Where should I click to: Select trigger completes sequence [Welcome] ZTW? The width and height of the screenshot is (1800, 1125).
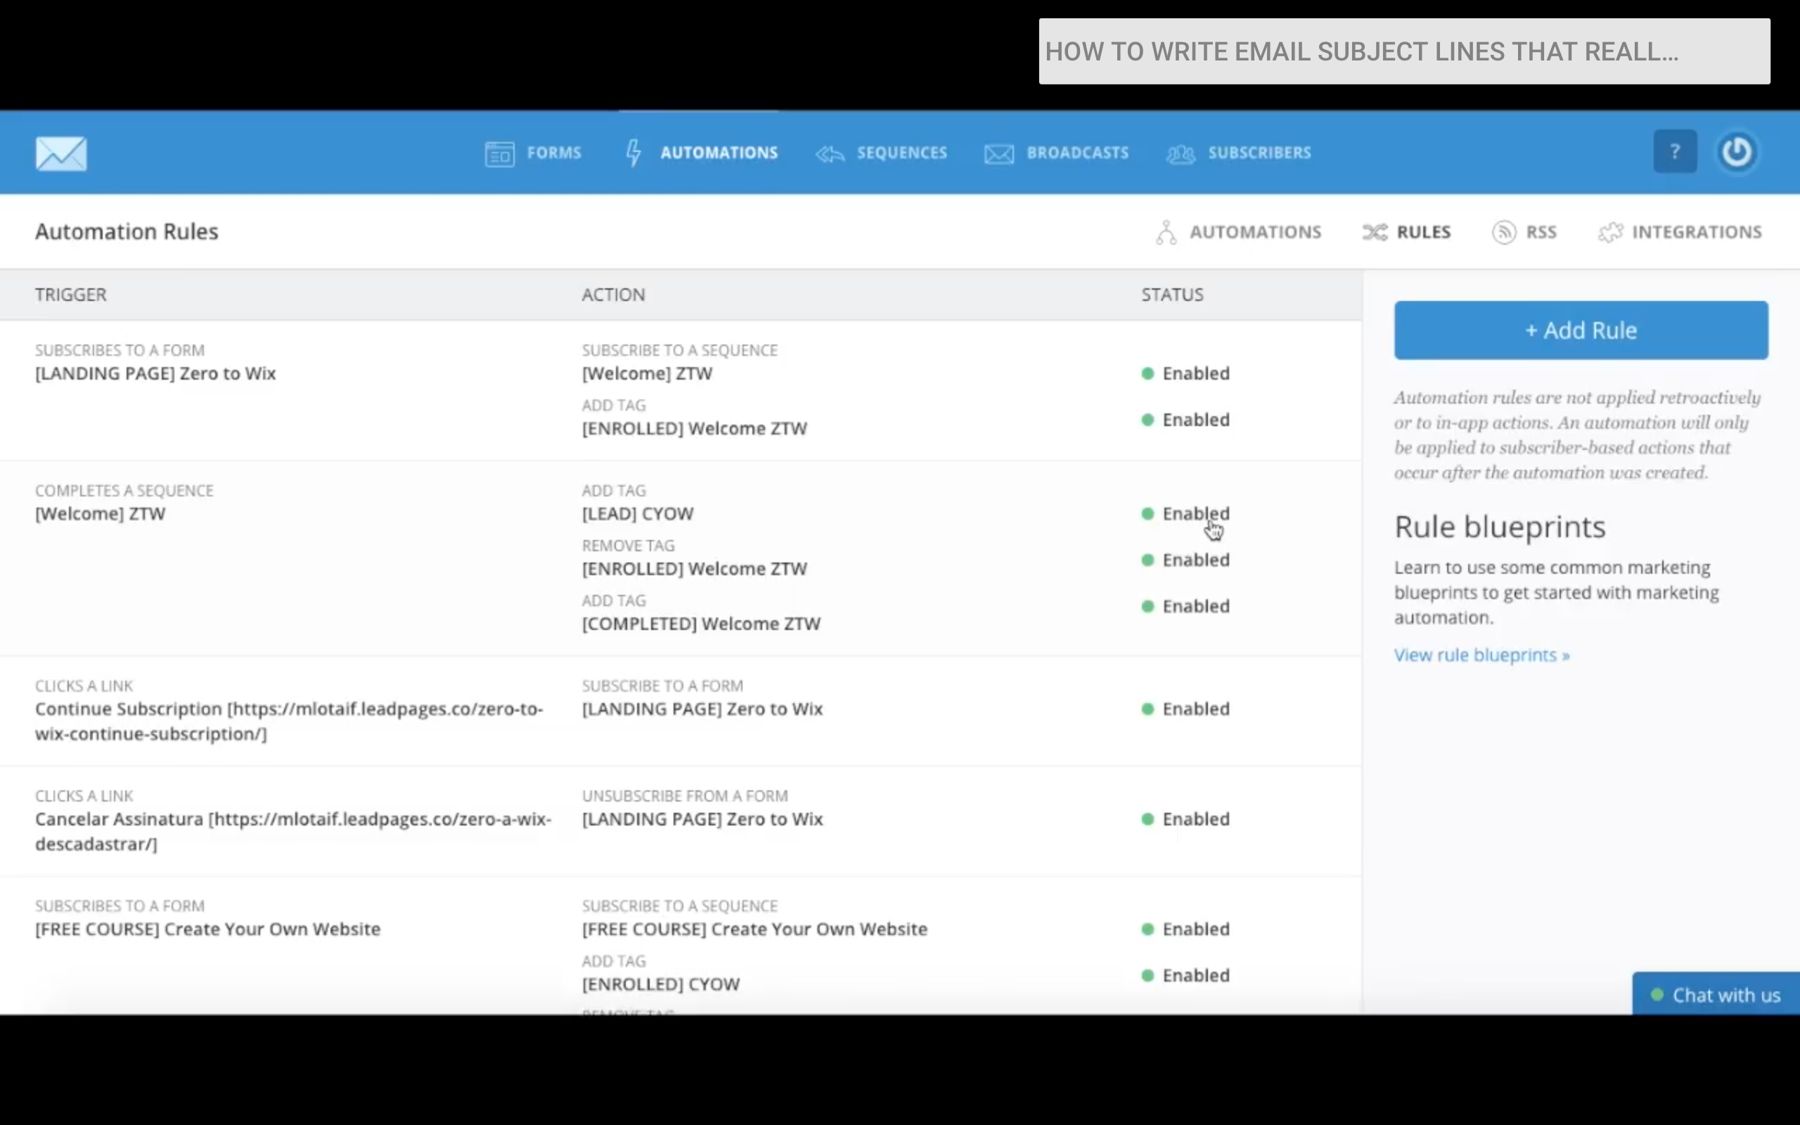pos(100,514)
